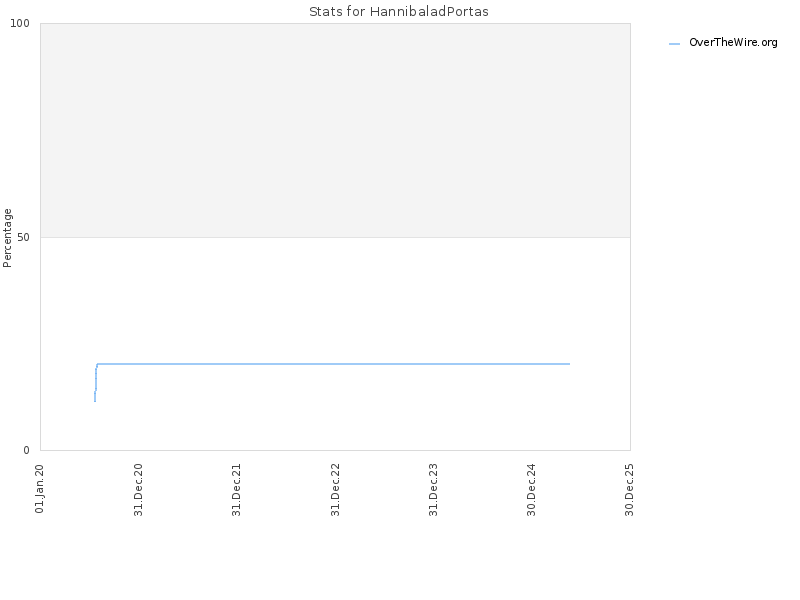Click the 31.Dec.23 date label
The height and width of the screenshot is (600, 800).
(433, 490)
